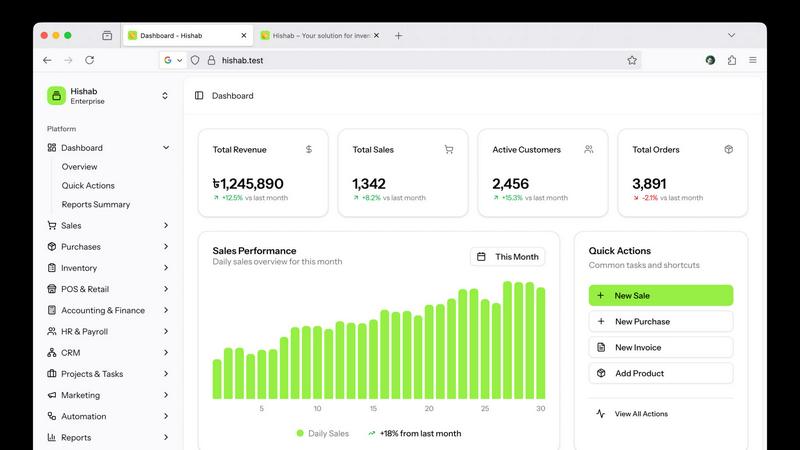Select Projects & Tasks in sidebar

[x=108, y=374]
